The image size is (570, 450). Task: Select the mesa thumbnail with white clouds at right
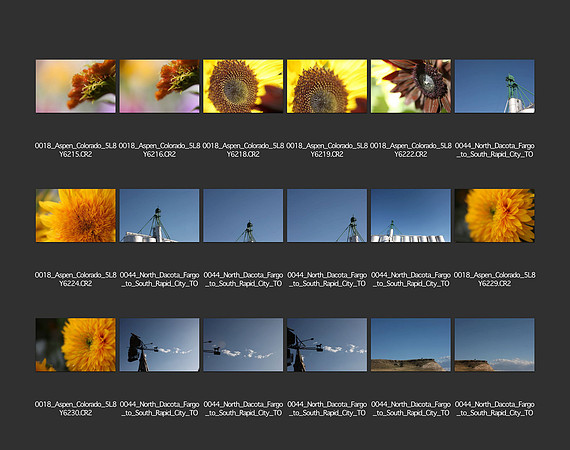point(494,345)
